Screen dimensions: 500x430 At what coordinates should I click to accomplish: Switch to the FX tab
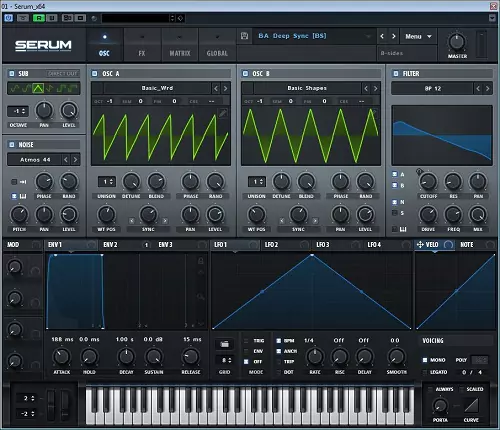tap(142, 45)
